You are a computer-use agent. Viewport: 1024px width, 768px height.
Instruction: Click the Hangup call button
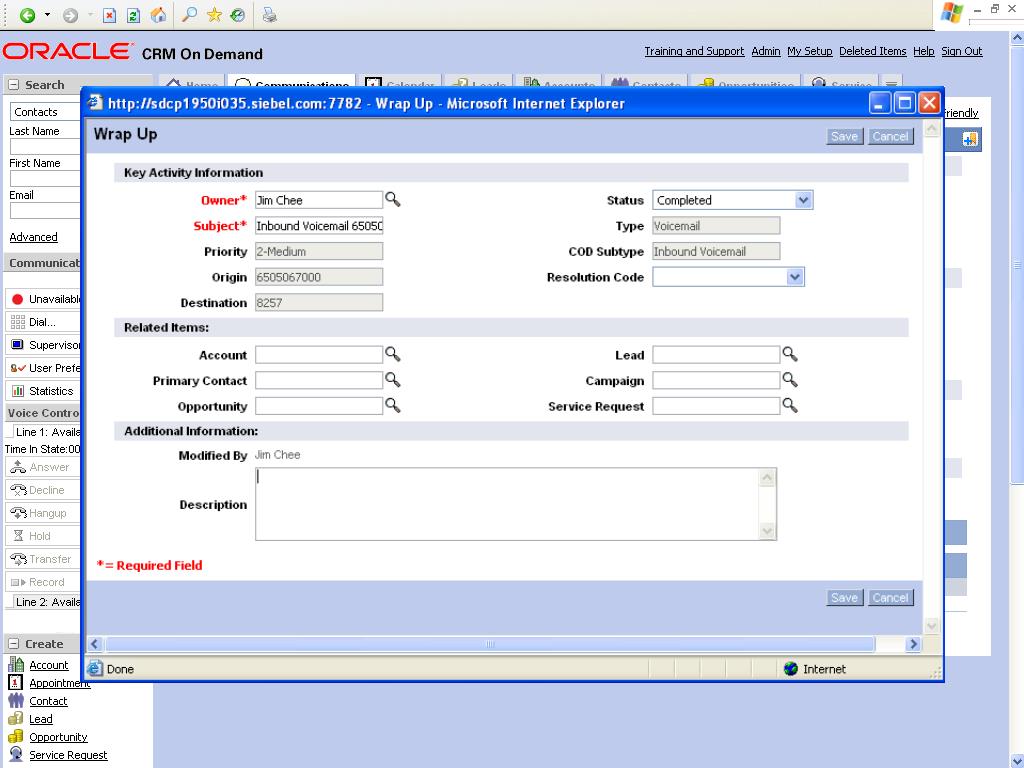(42, 513)
